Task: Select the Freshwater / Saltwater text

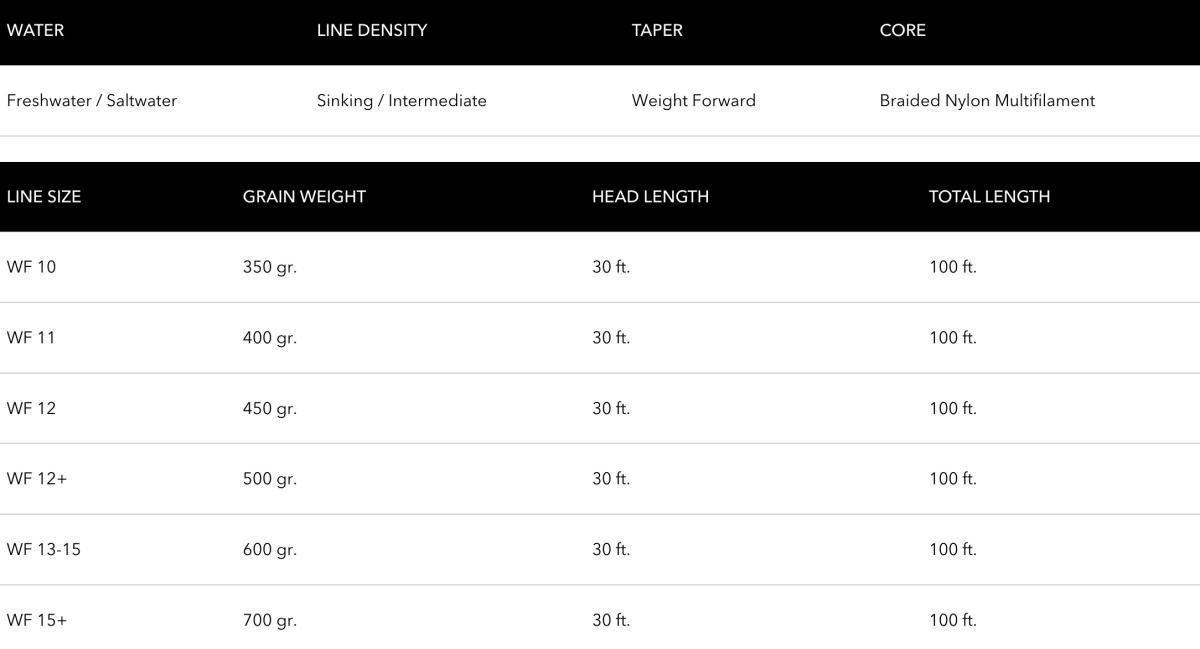Action: coord(91,101)
